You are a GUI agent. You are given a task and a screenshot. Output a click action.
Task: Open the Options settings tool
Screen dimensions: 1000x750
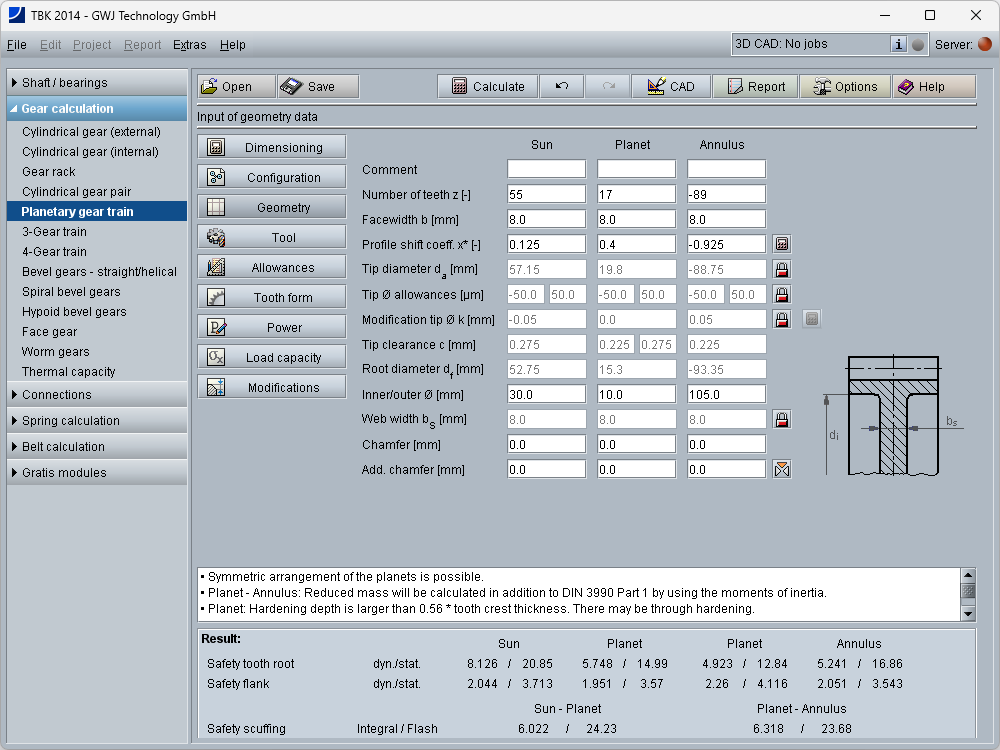(844, 87)
